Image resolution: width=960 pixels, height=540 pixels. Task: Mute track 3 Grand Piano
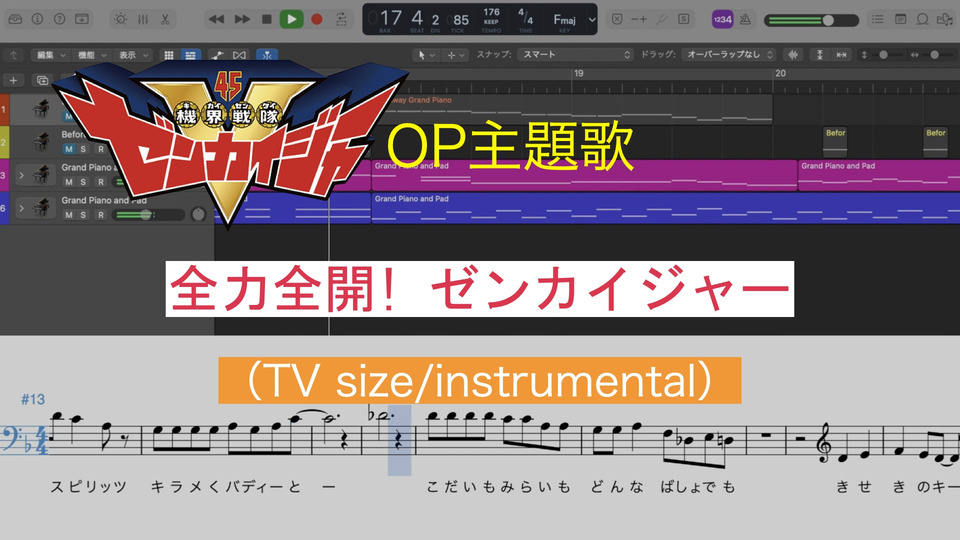coord(69,182)
